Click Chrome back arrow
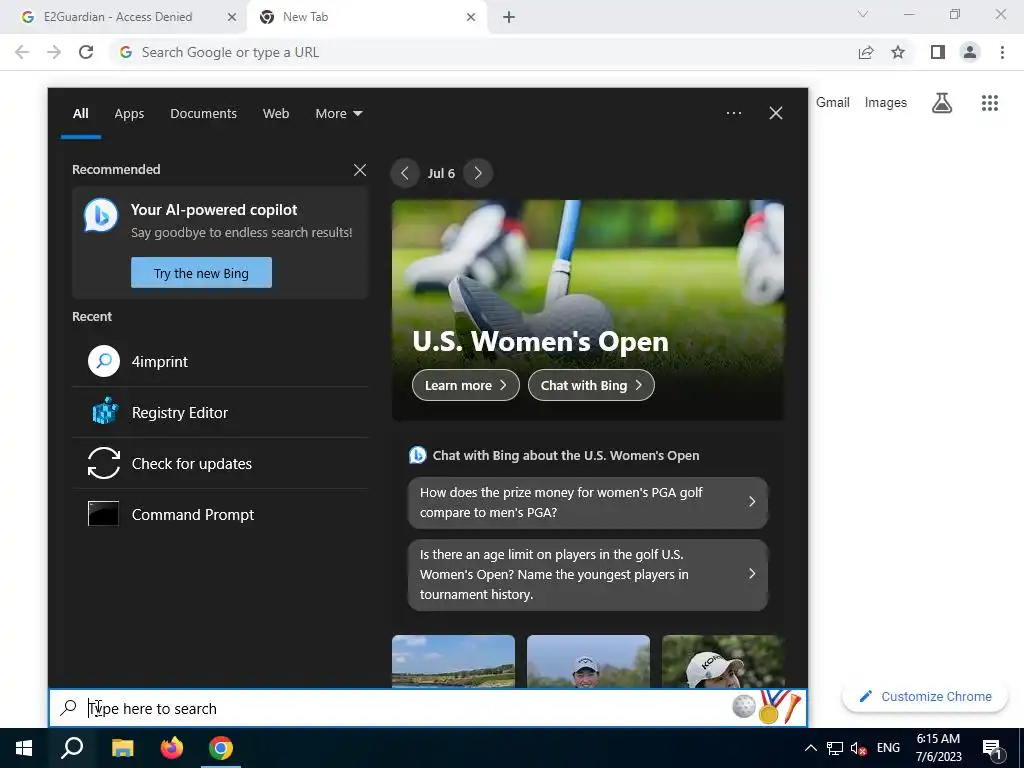Viewport: 1024px width, 768px height. tap(22, 52)
